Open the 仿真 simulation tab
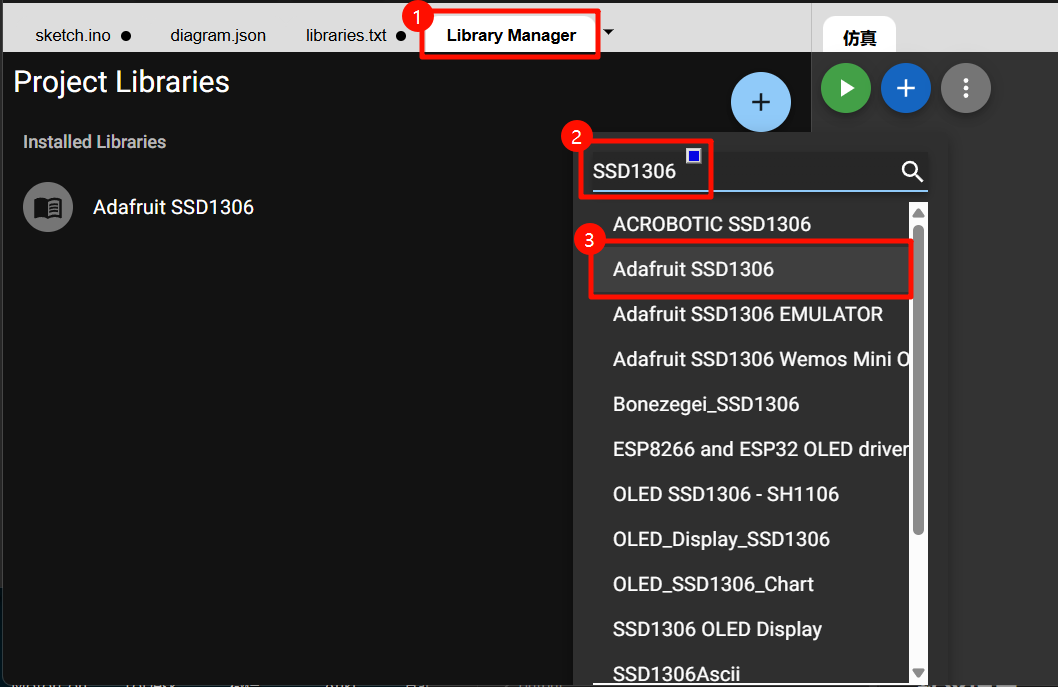Image resolution: width=1058 pixels, height=687 pixels. [x=859, y=37]
